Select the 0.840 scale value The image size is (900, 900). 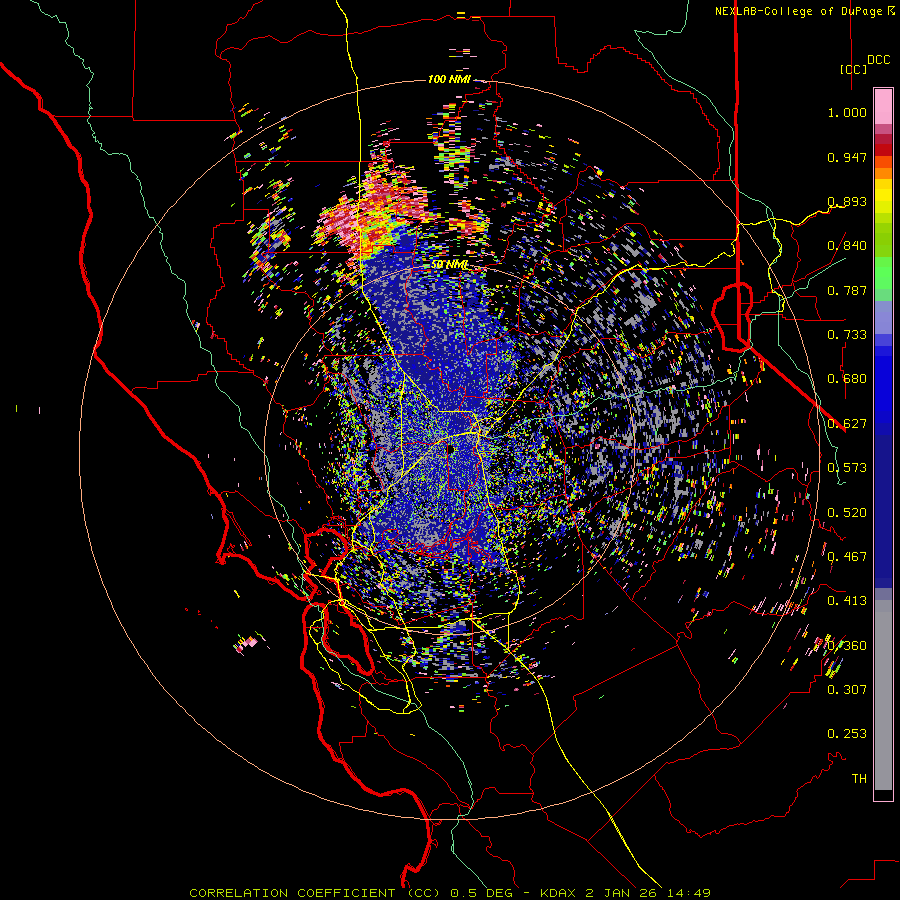click(x=847, y=246)
